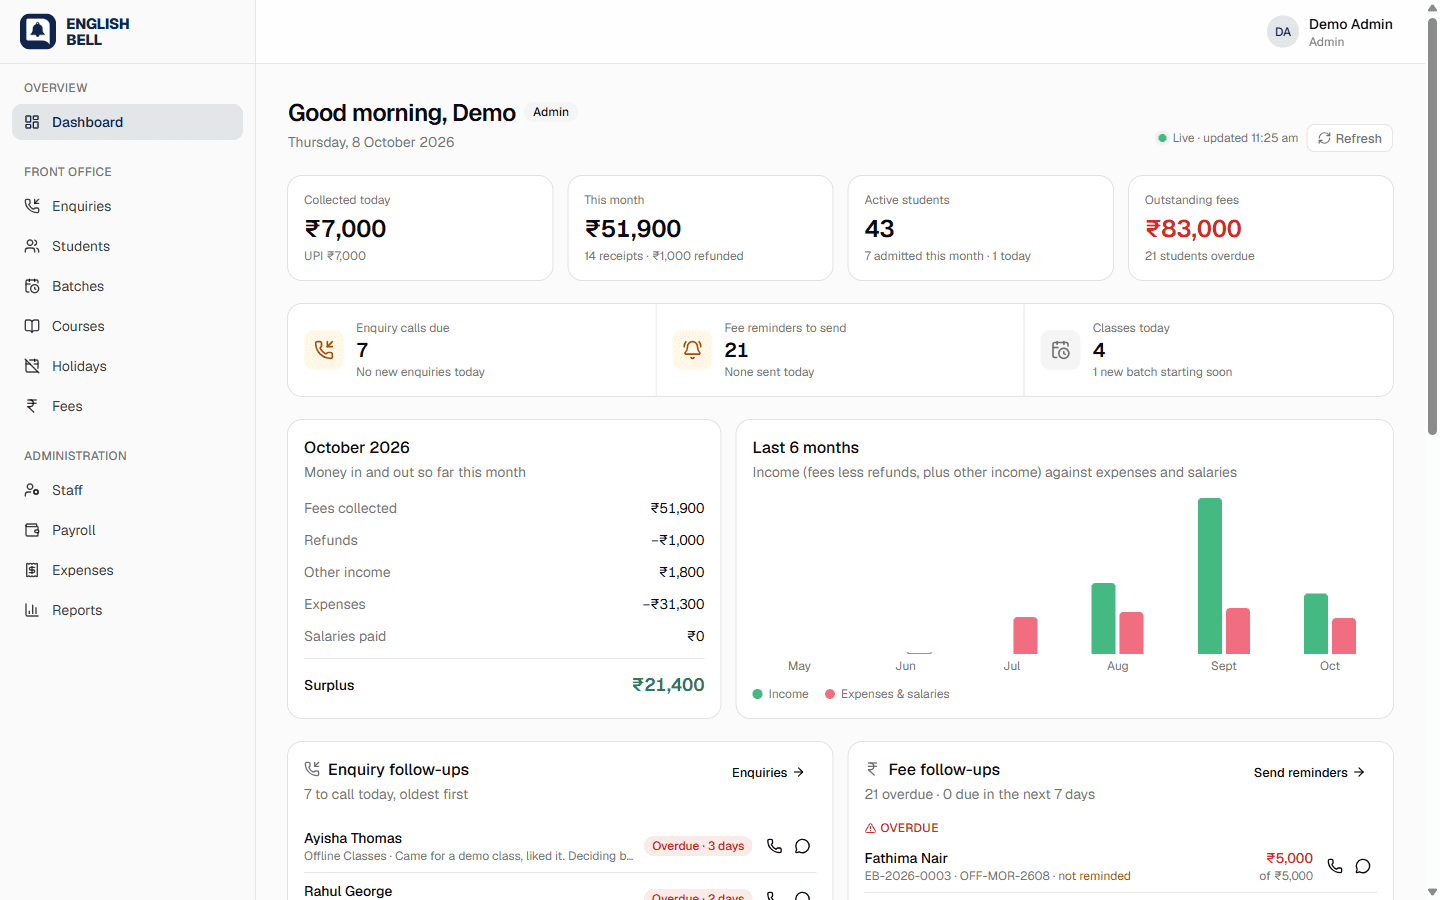Click the scrollbar down arrow

pyautogui.click(x=1432, y=891)
